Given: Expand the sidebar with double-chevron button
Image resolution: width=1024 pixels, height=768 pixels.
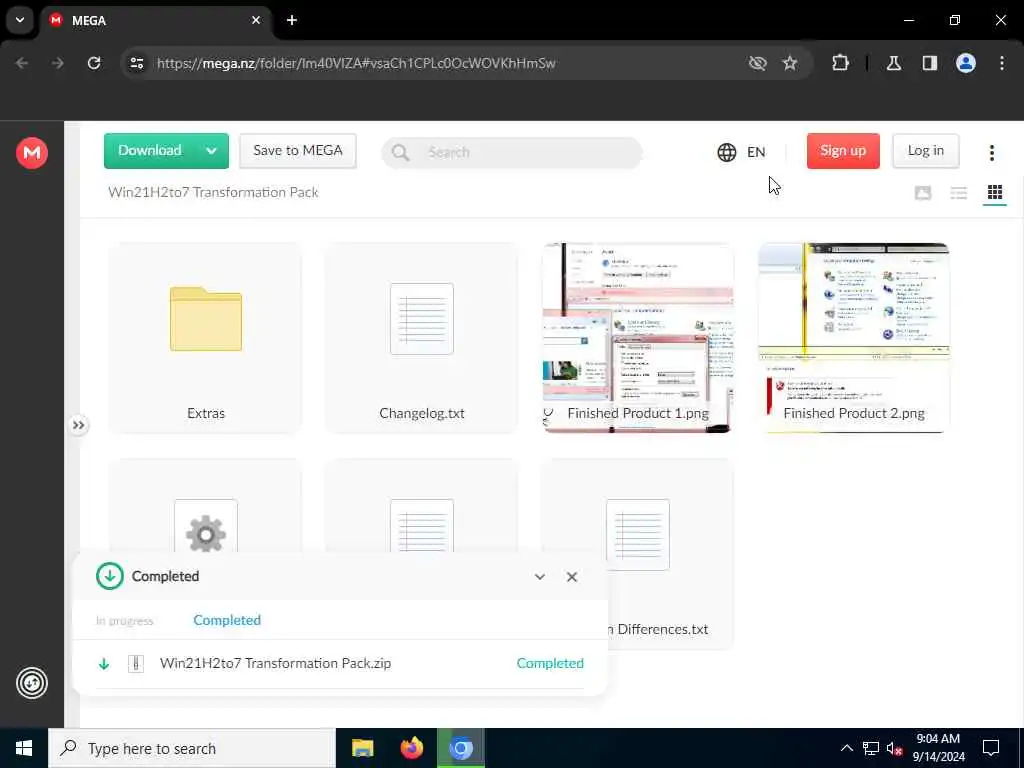Looking at the screenshot, I should 78,425.
